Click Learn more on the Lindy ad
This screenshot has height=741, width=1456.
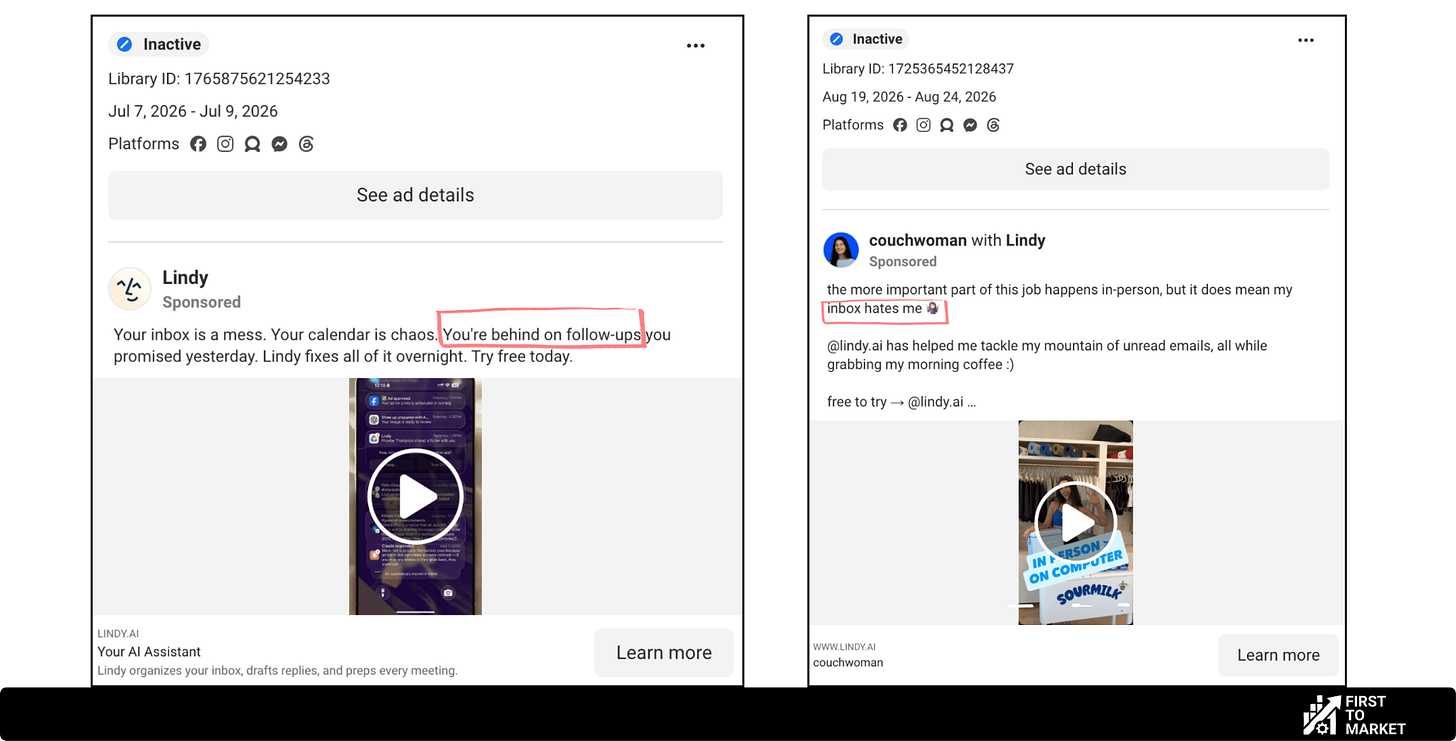pos(664,653)
